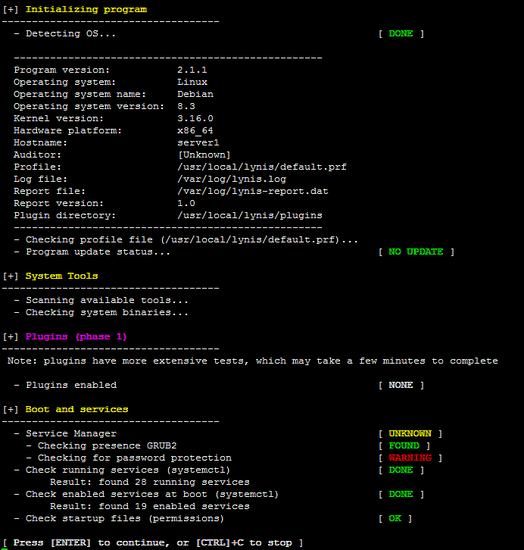
Task: Click the Operating system value Linux
Action: point(192,82)
